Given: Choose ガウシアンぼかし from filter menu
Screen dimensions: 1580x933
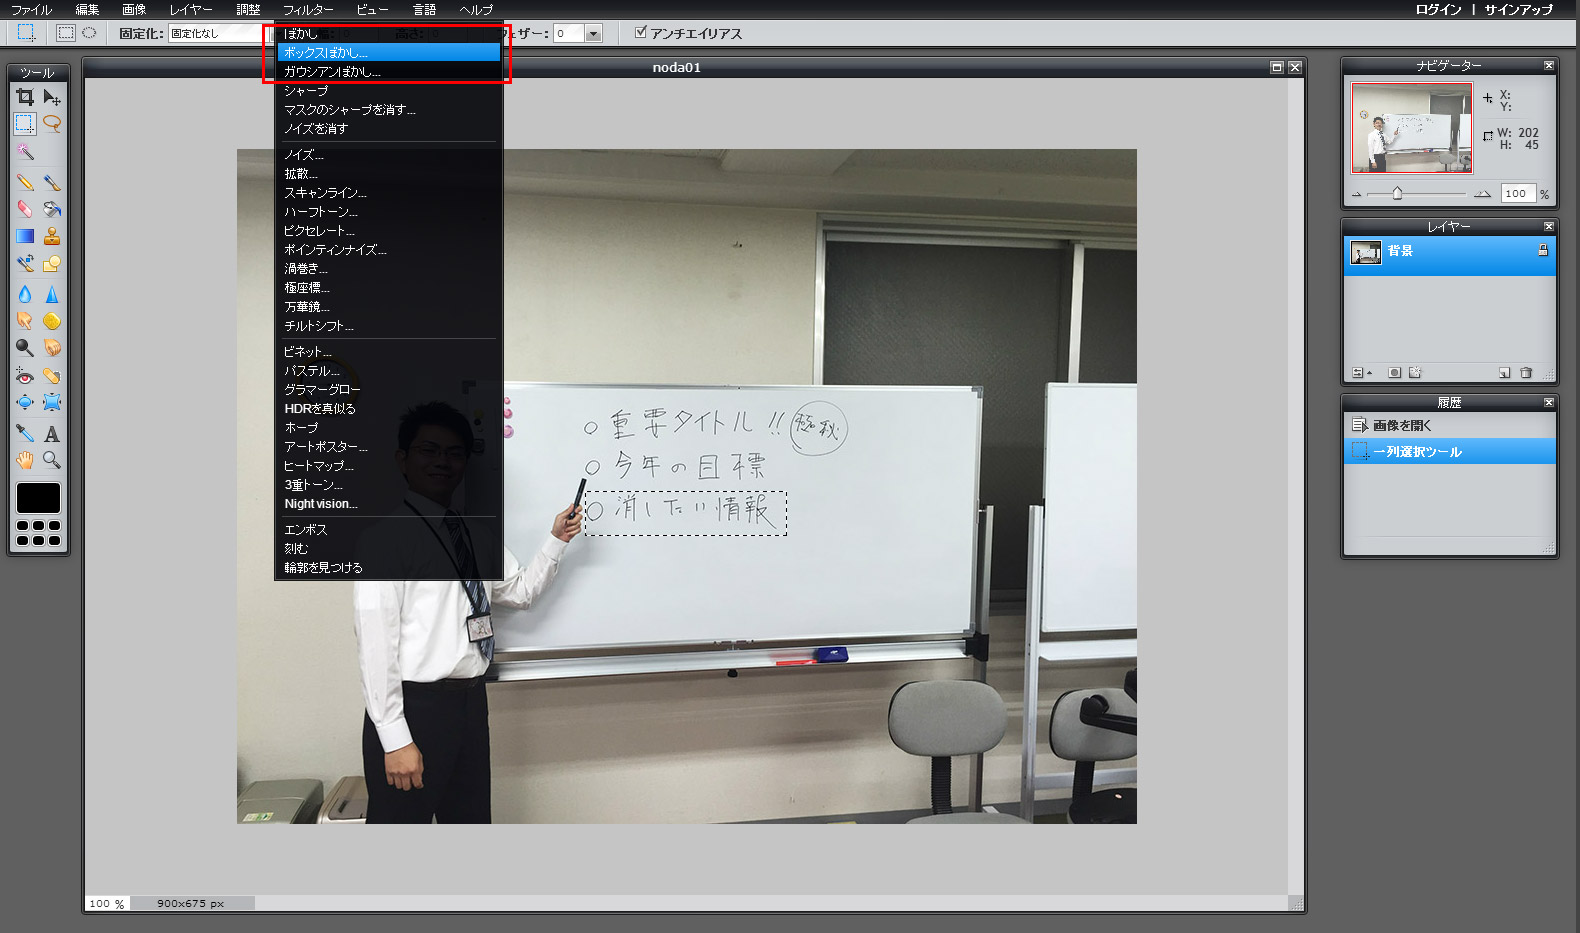Looking at the screenshot, I should pyautogui.click(x=388, y=72).
